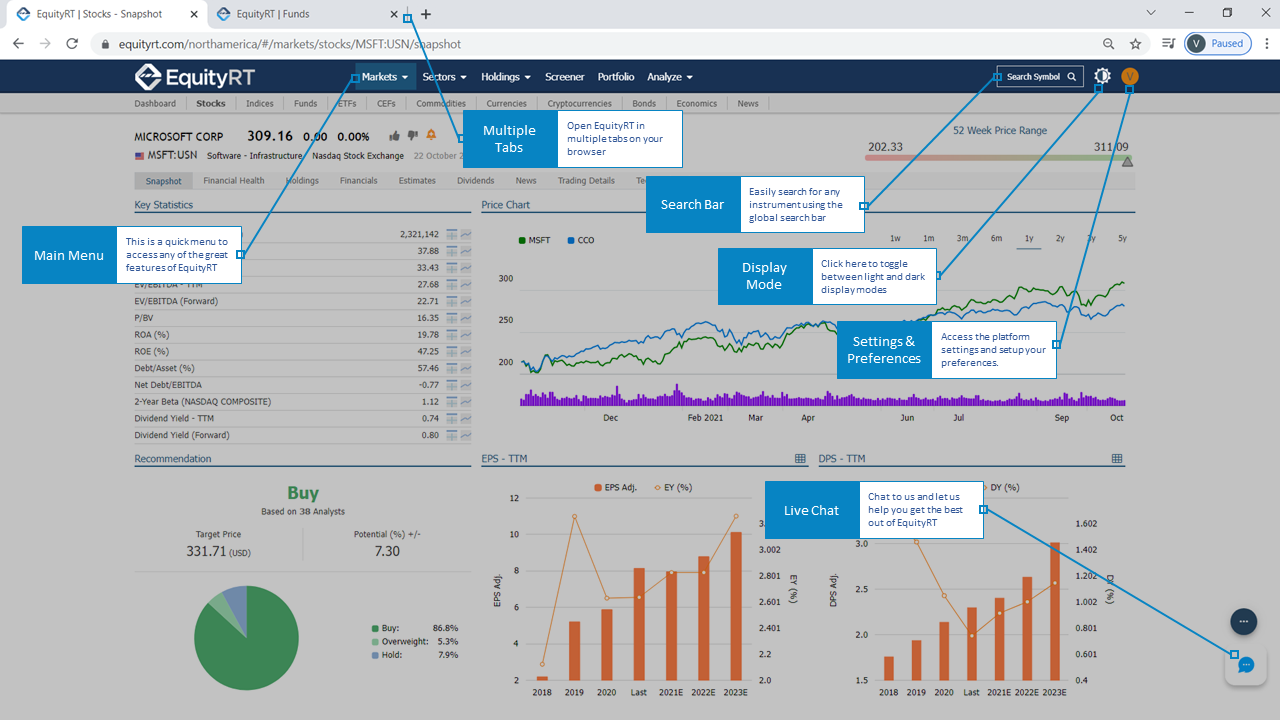Expand the Analyze dropdown menu
The height and width of the screenshot is (720, 1280).
click(670, 77)
